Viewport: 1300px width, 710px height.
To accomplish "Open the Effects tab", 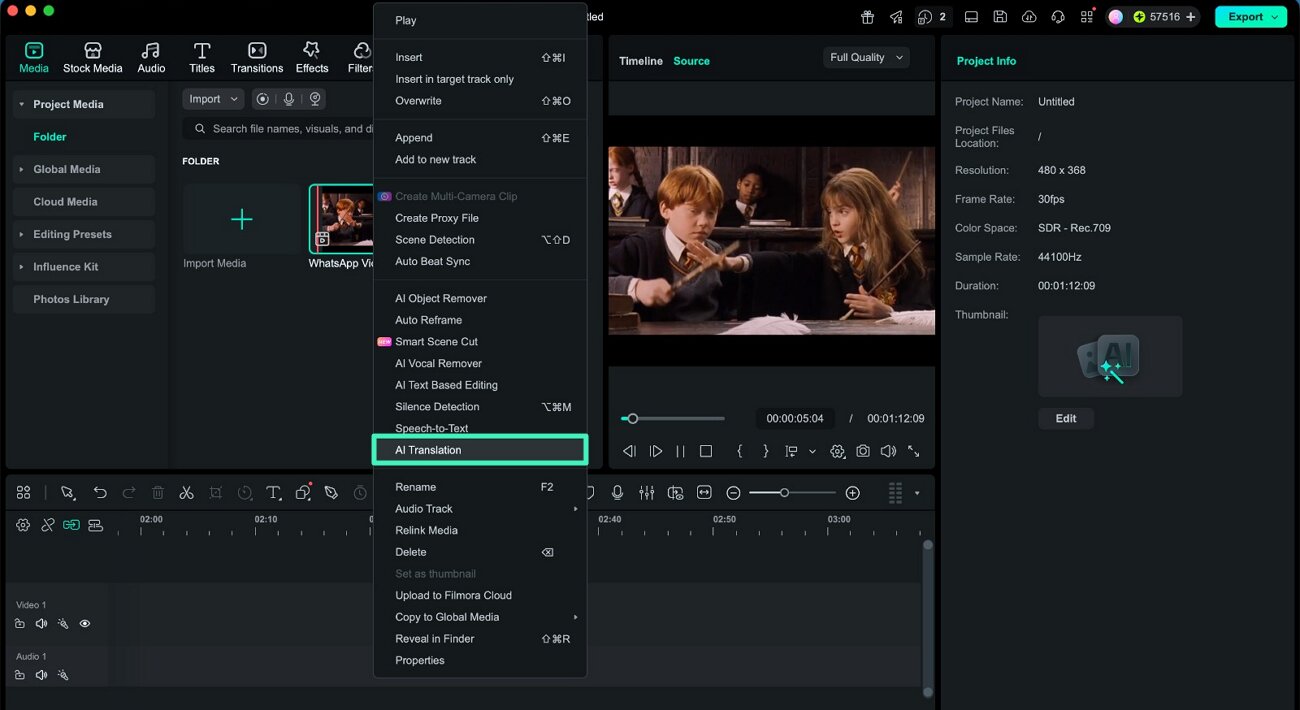I will click(312, 57).
